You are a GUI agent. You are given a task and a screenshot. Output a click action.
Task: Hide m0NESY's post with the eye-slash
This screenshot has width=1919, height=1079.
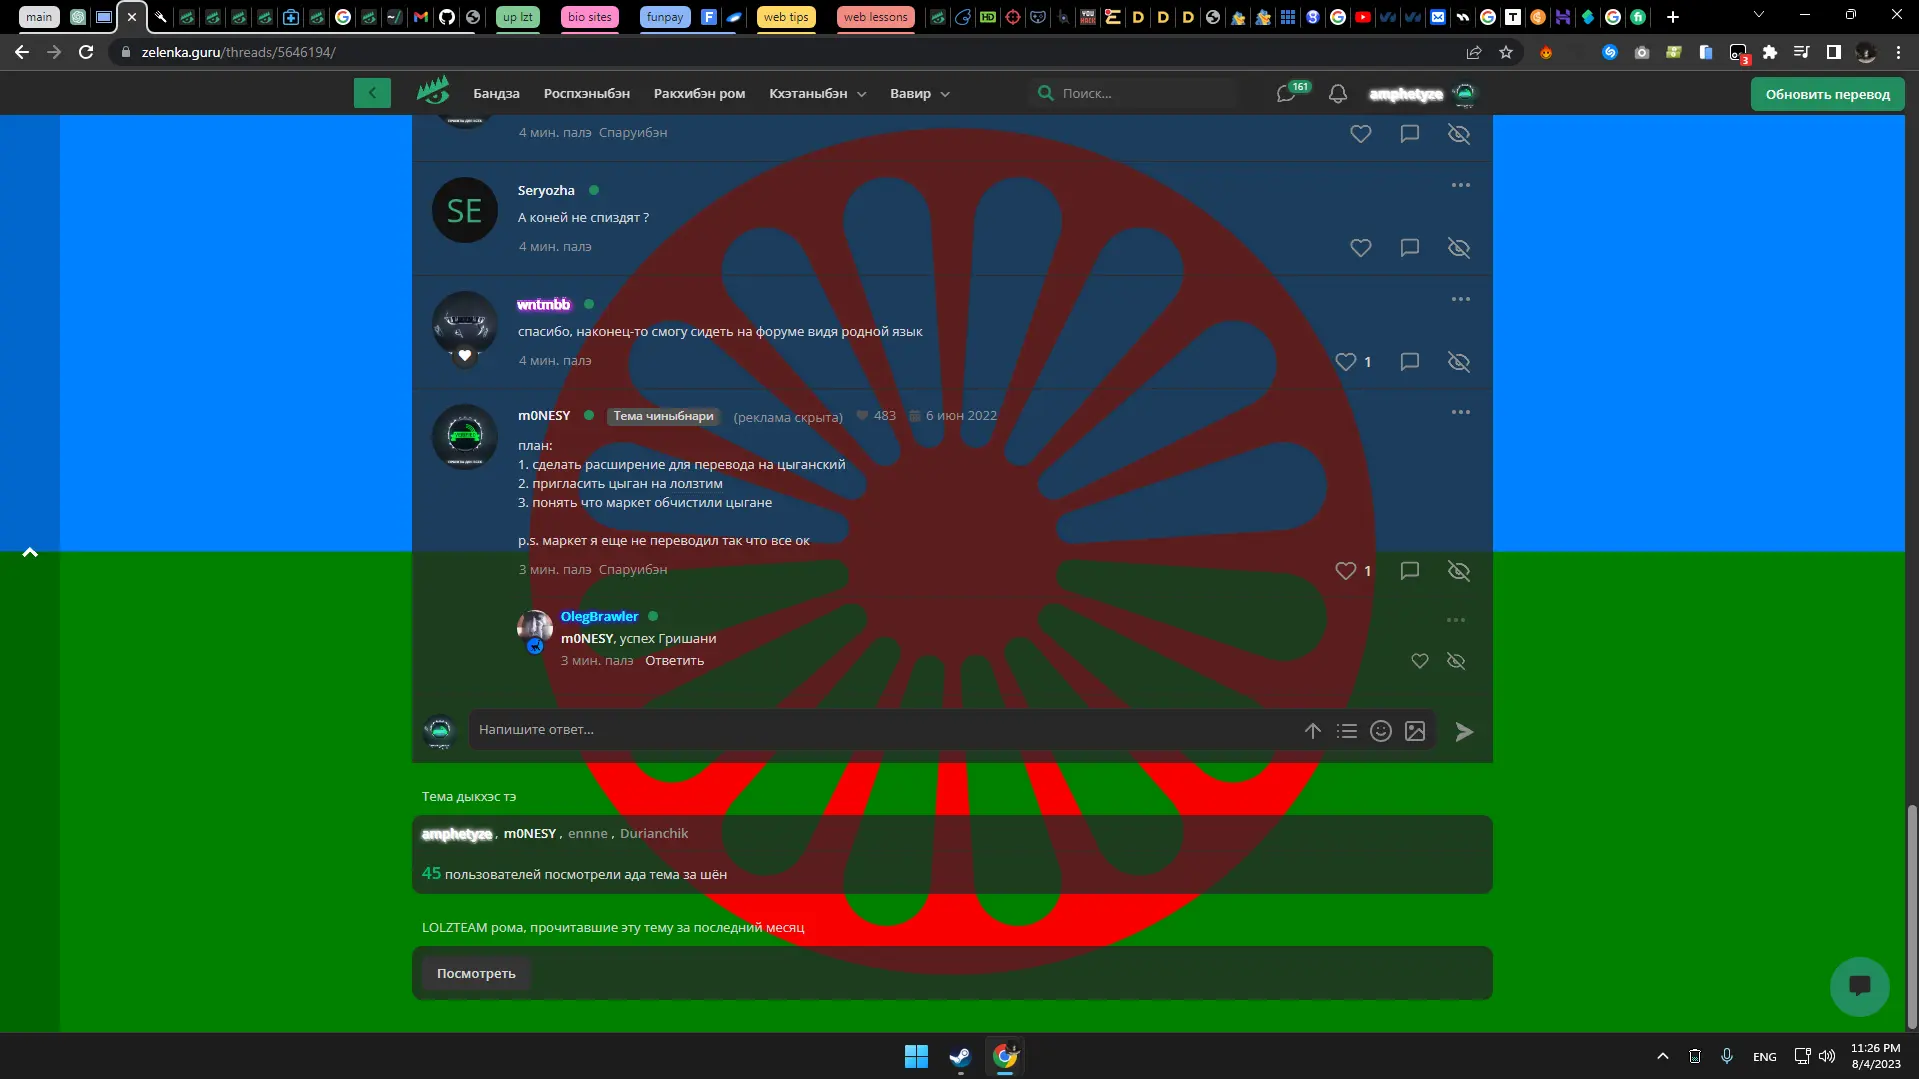(1459, 570)
